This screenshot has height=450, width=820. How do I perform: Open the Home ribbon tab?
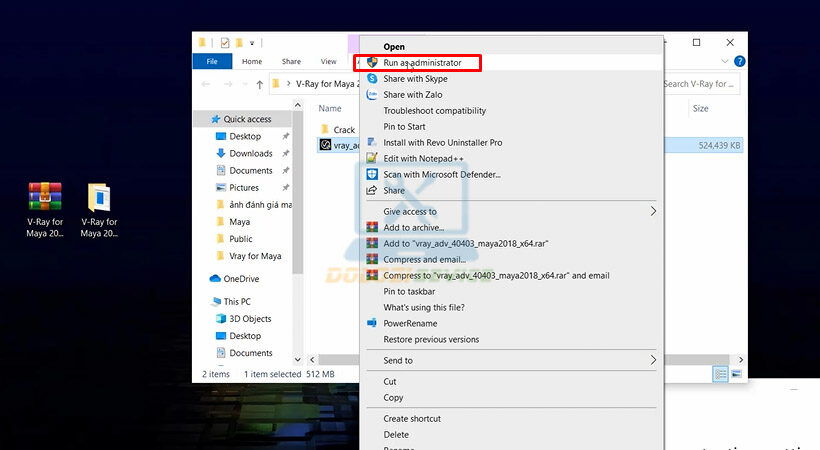tap(252, 61)
